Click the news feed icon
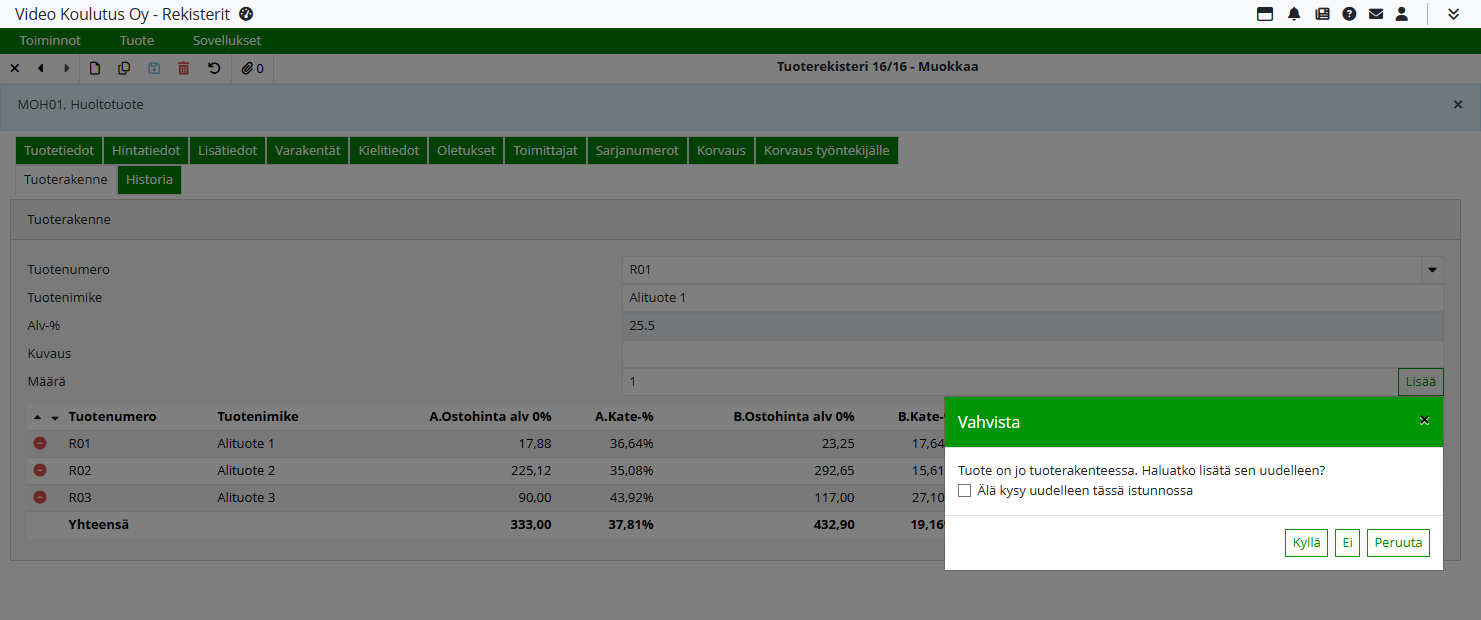The height and width of the screenshot is (620, 1481). click(x=1322, y=14)
